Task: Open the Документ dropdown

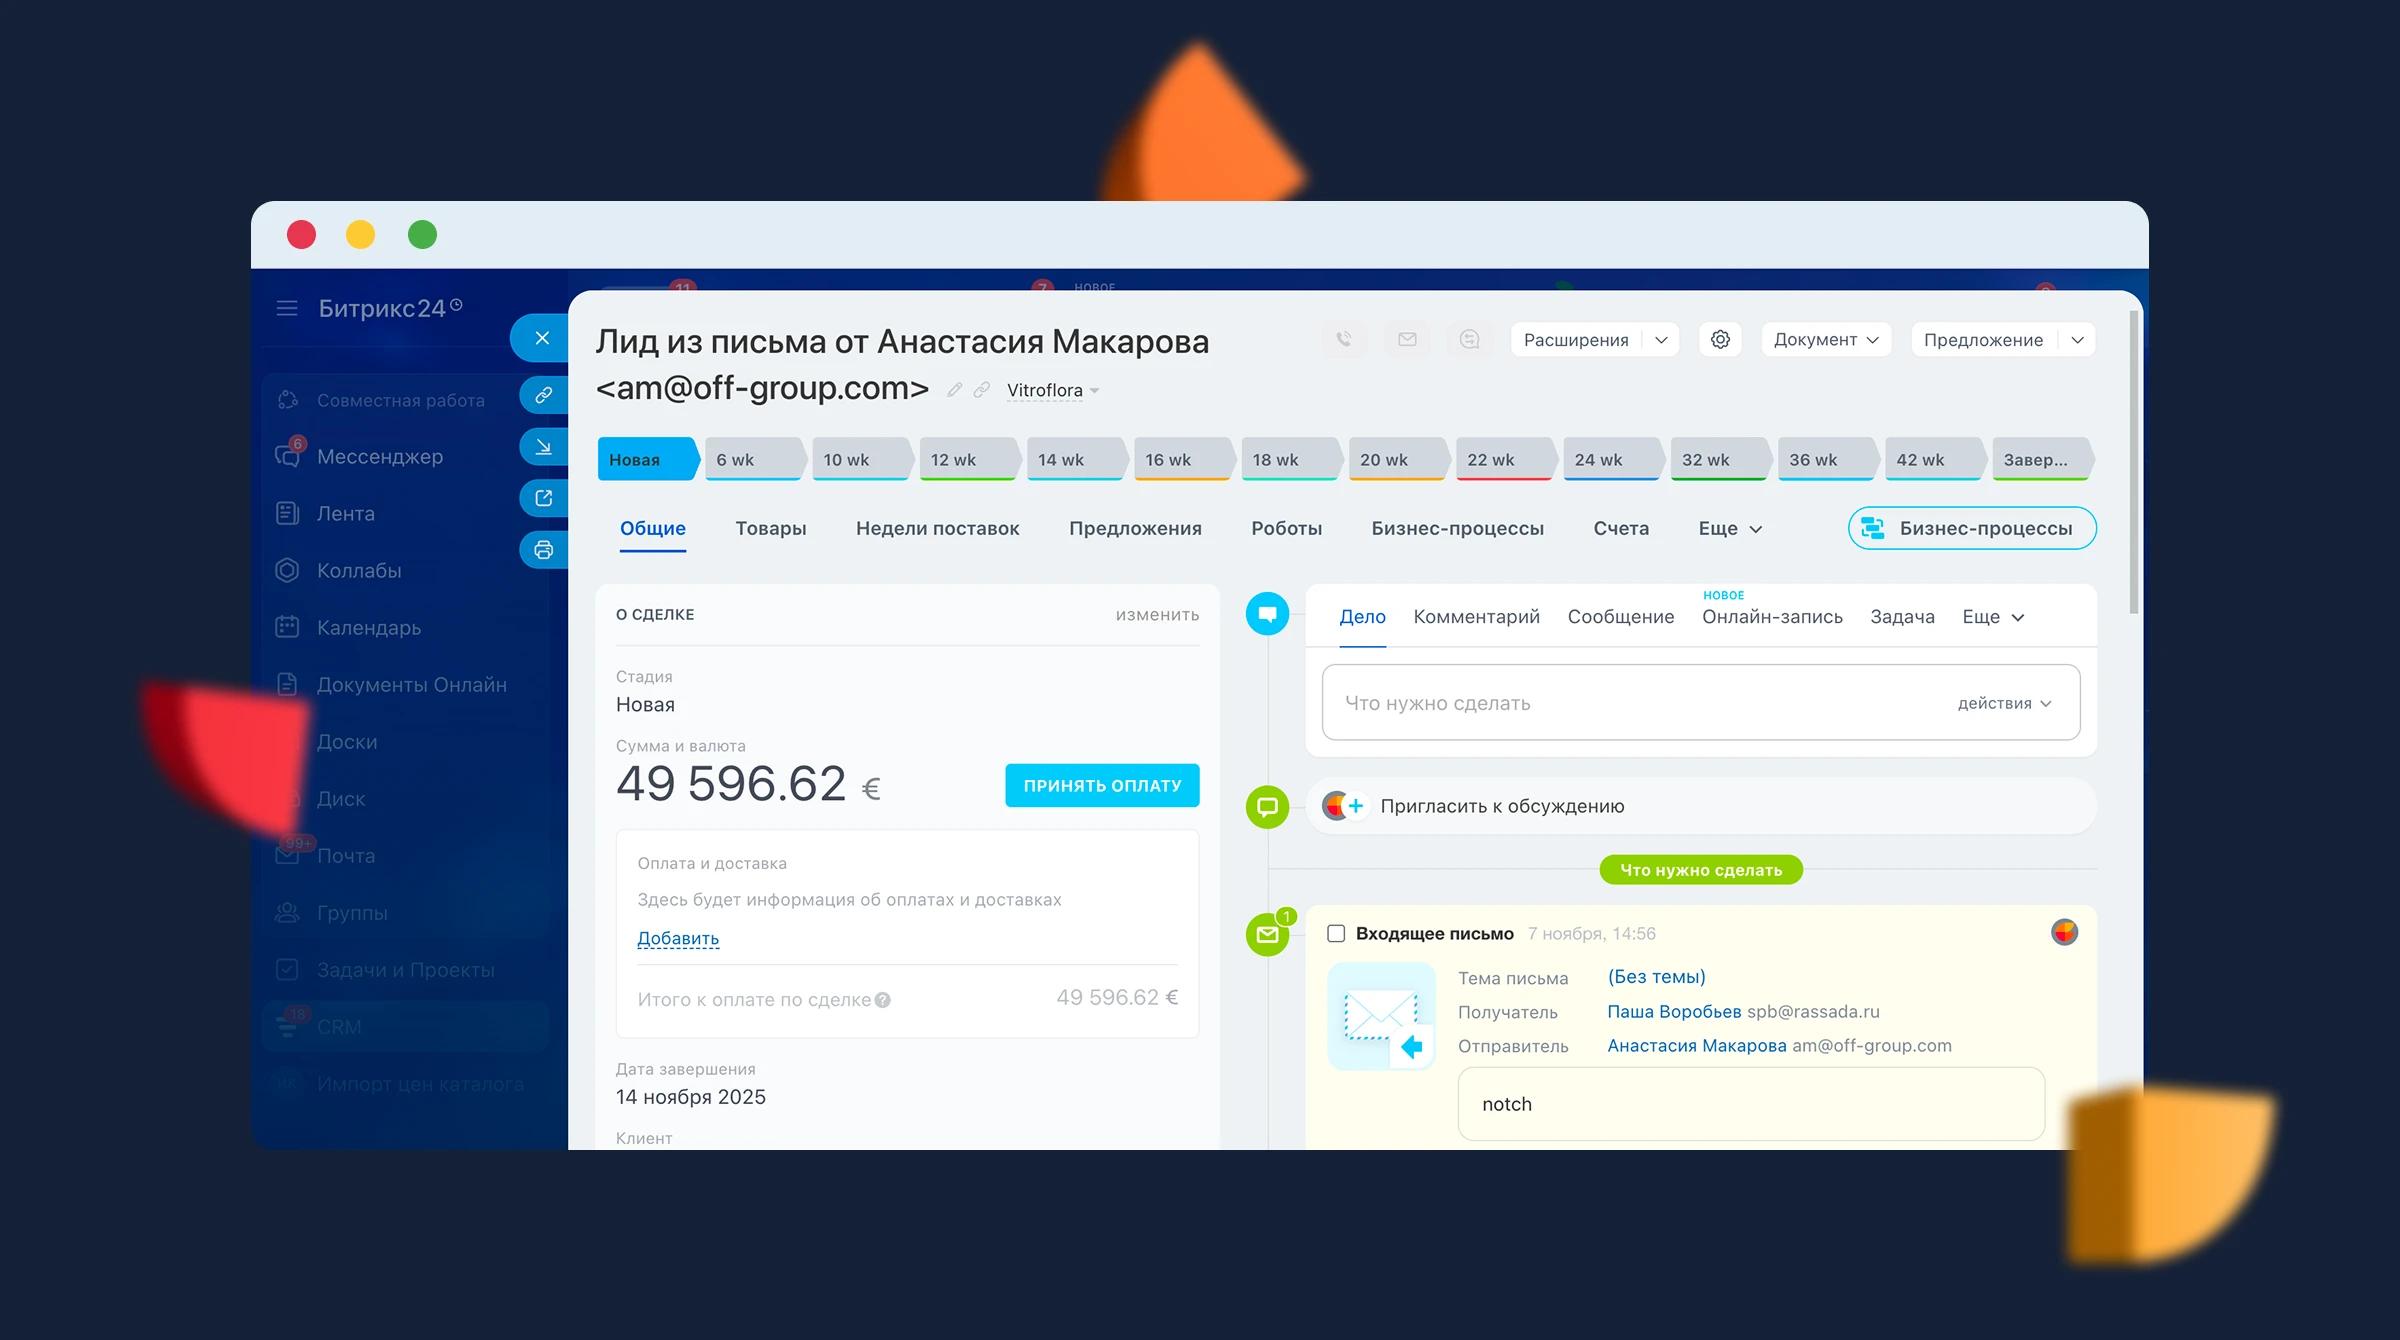Action: [1825, 339]
